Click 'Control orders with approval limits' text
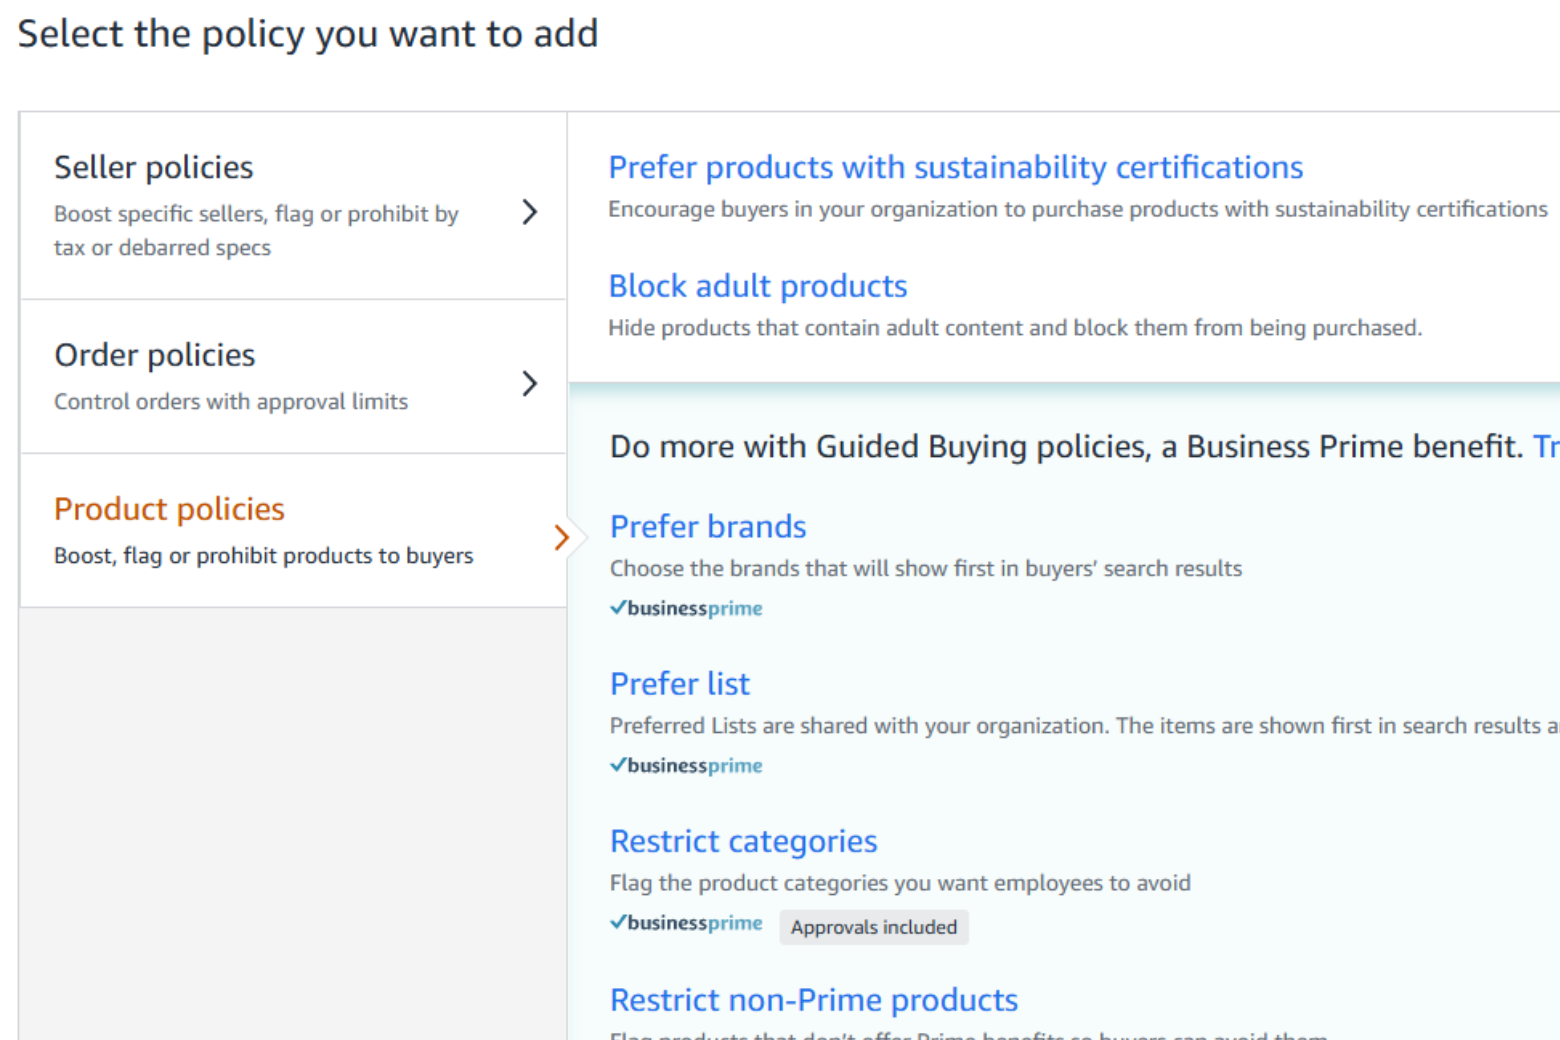 (231, 401)
